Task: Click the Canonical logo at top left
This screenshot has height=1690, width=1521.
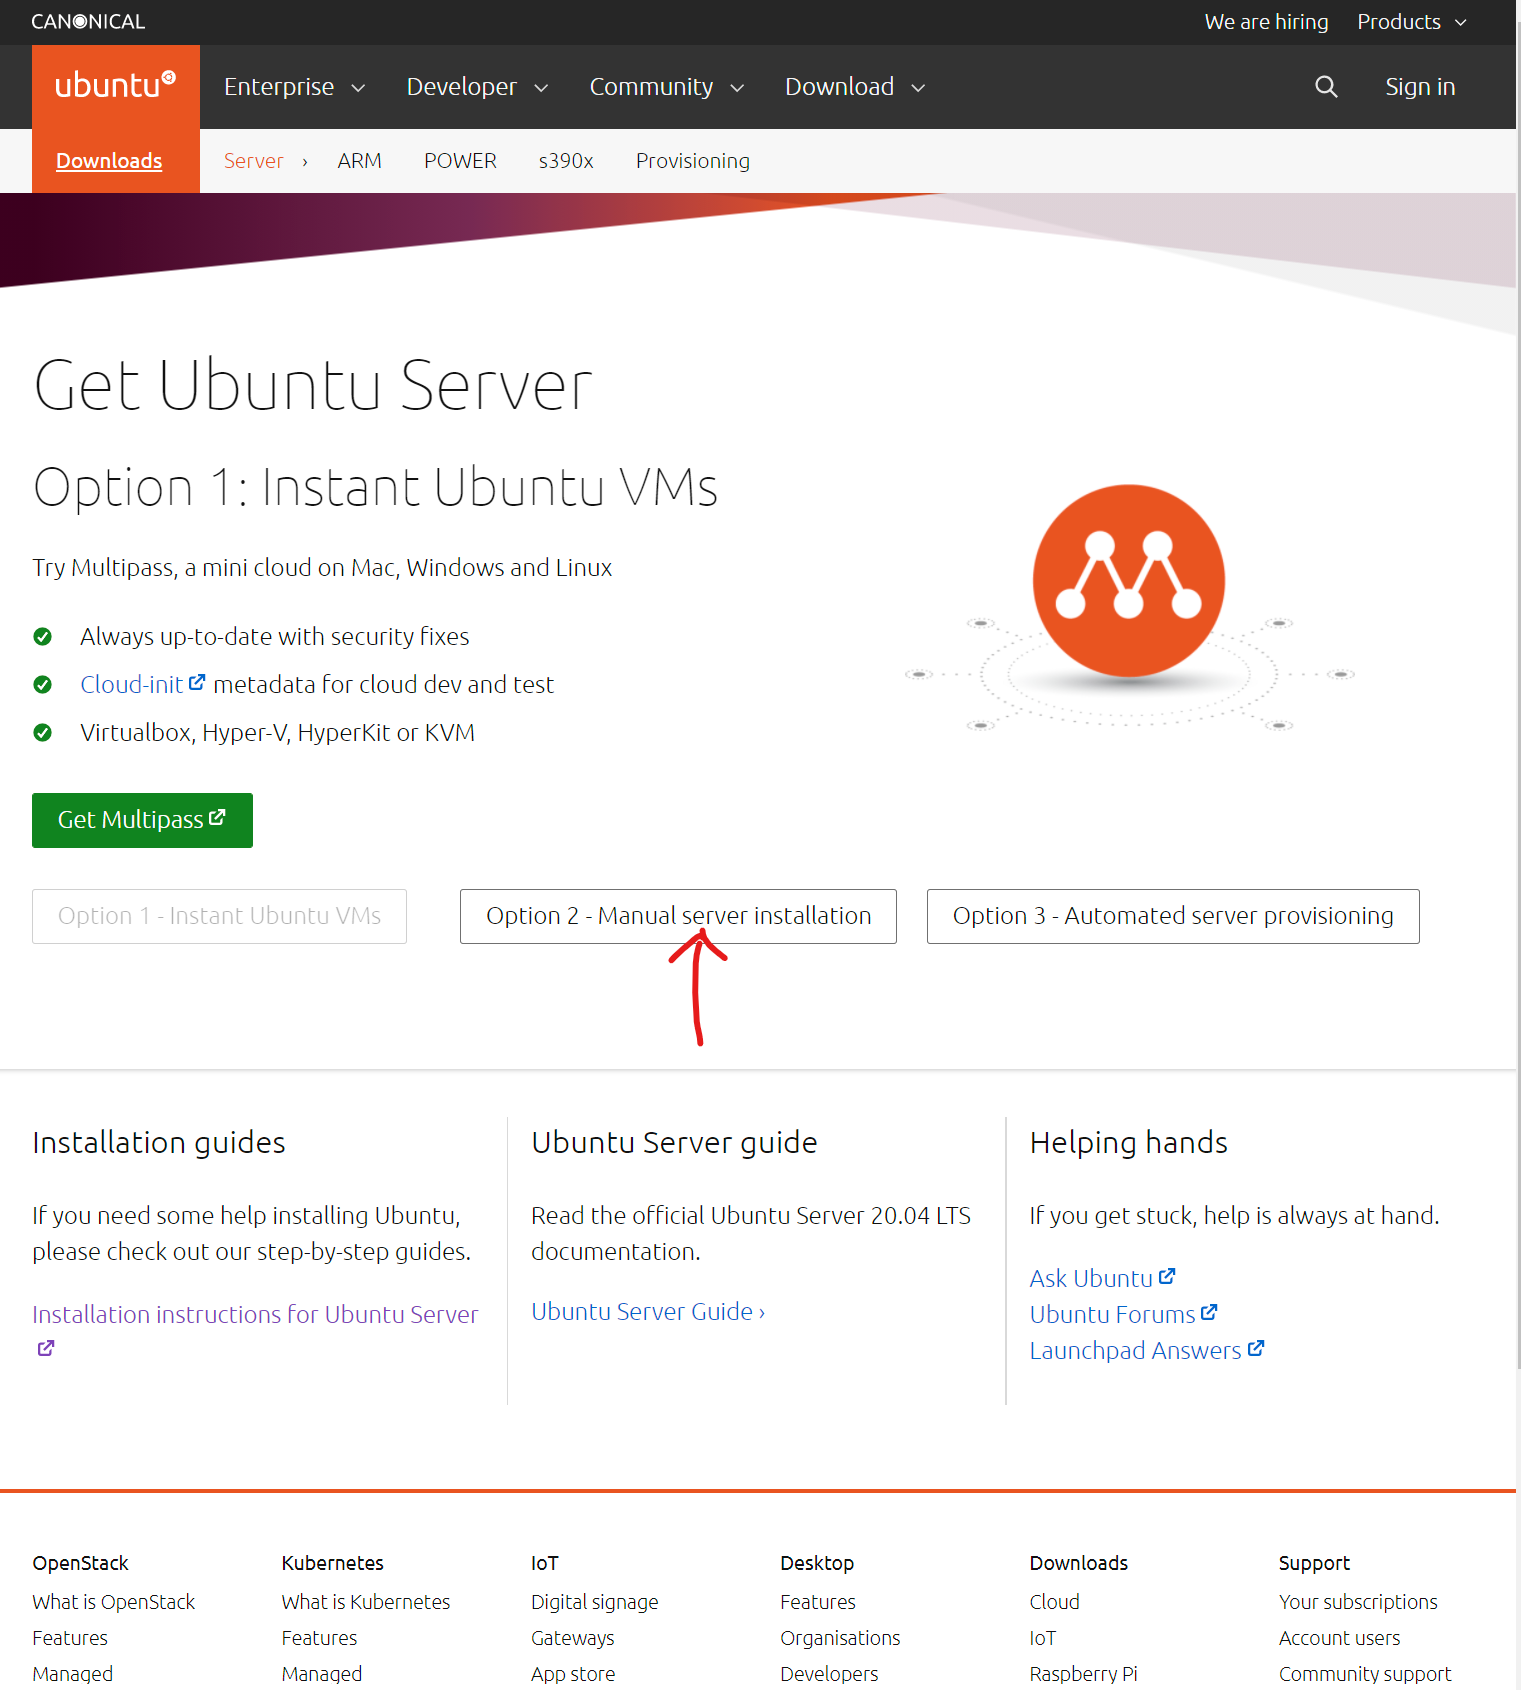Action: 88,22
